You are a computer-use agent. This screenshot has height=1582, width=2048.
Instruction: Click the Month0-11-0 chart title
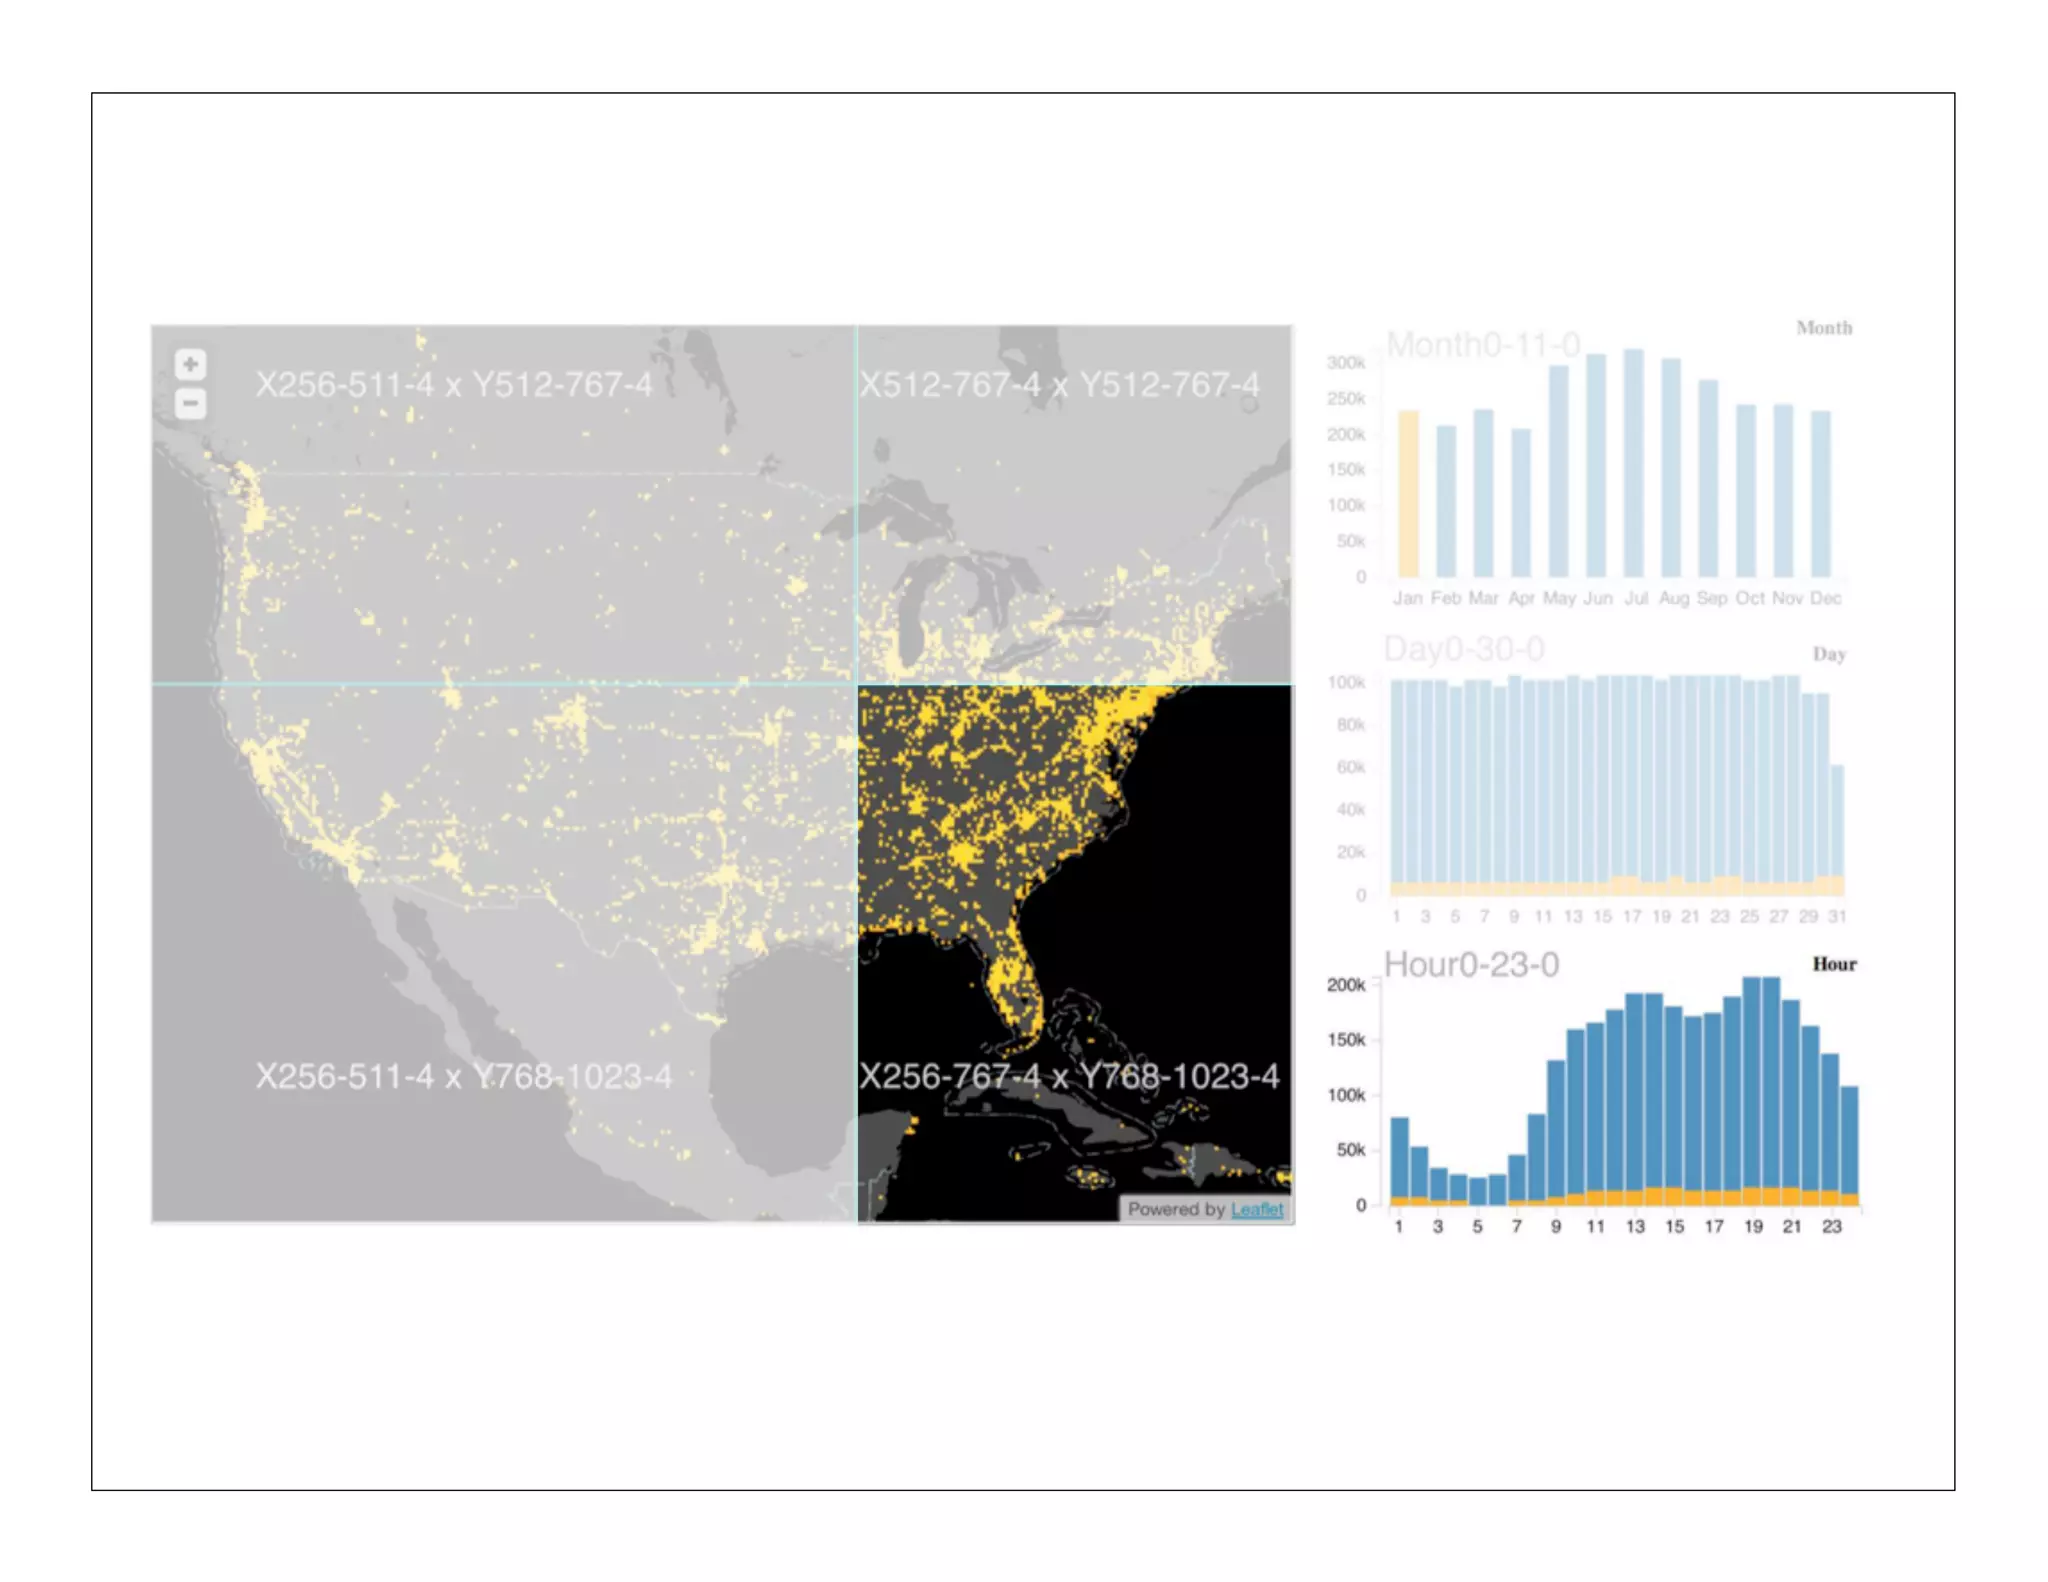(x=1483, y=345)
